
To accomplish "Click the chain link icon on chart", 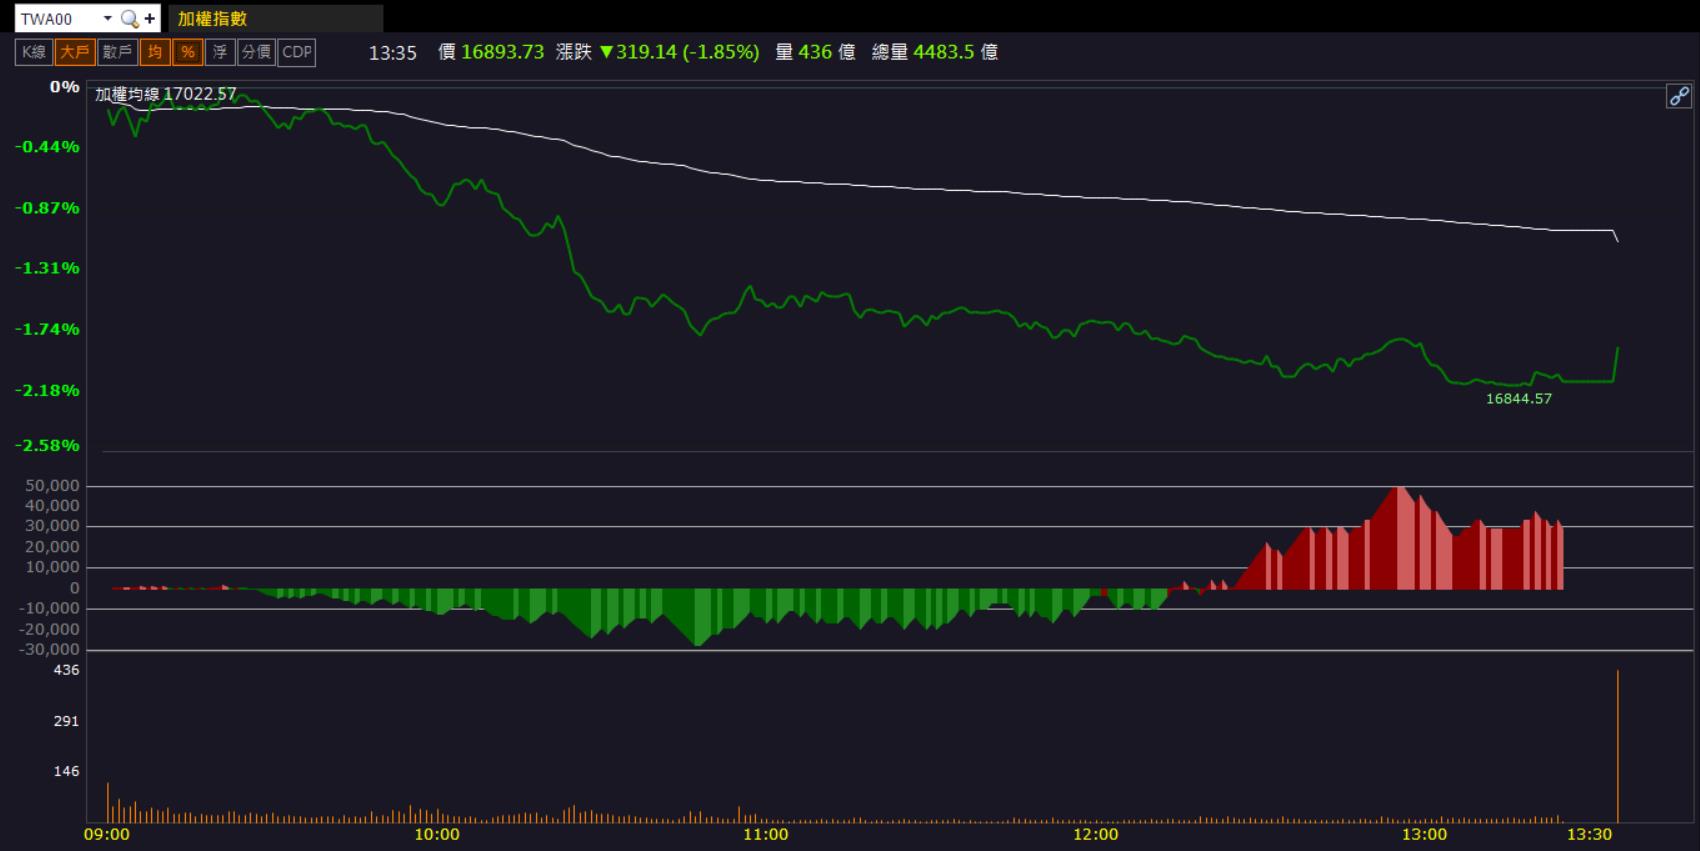I will tap(1678, 96).
